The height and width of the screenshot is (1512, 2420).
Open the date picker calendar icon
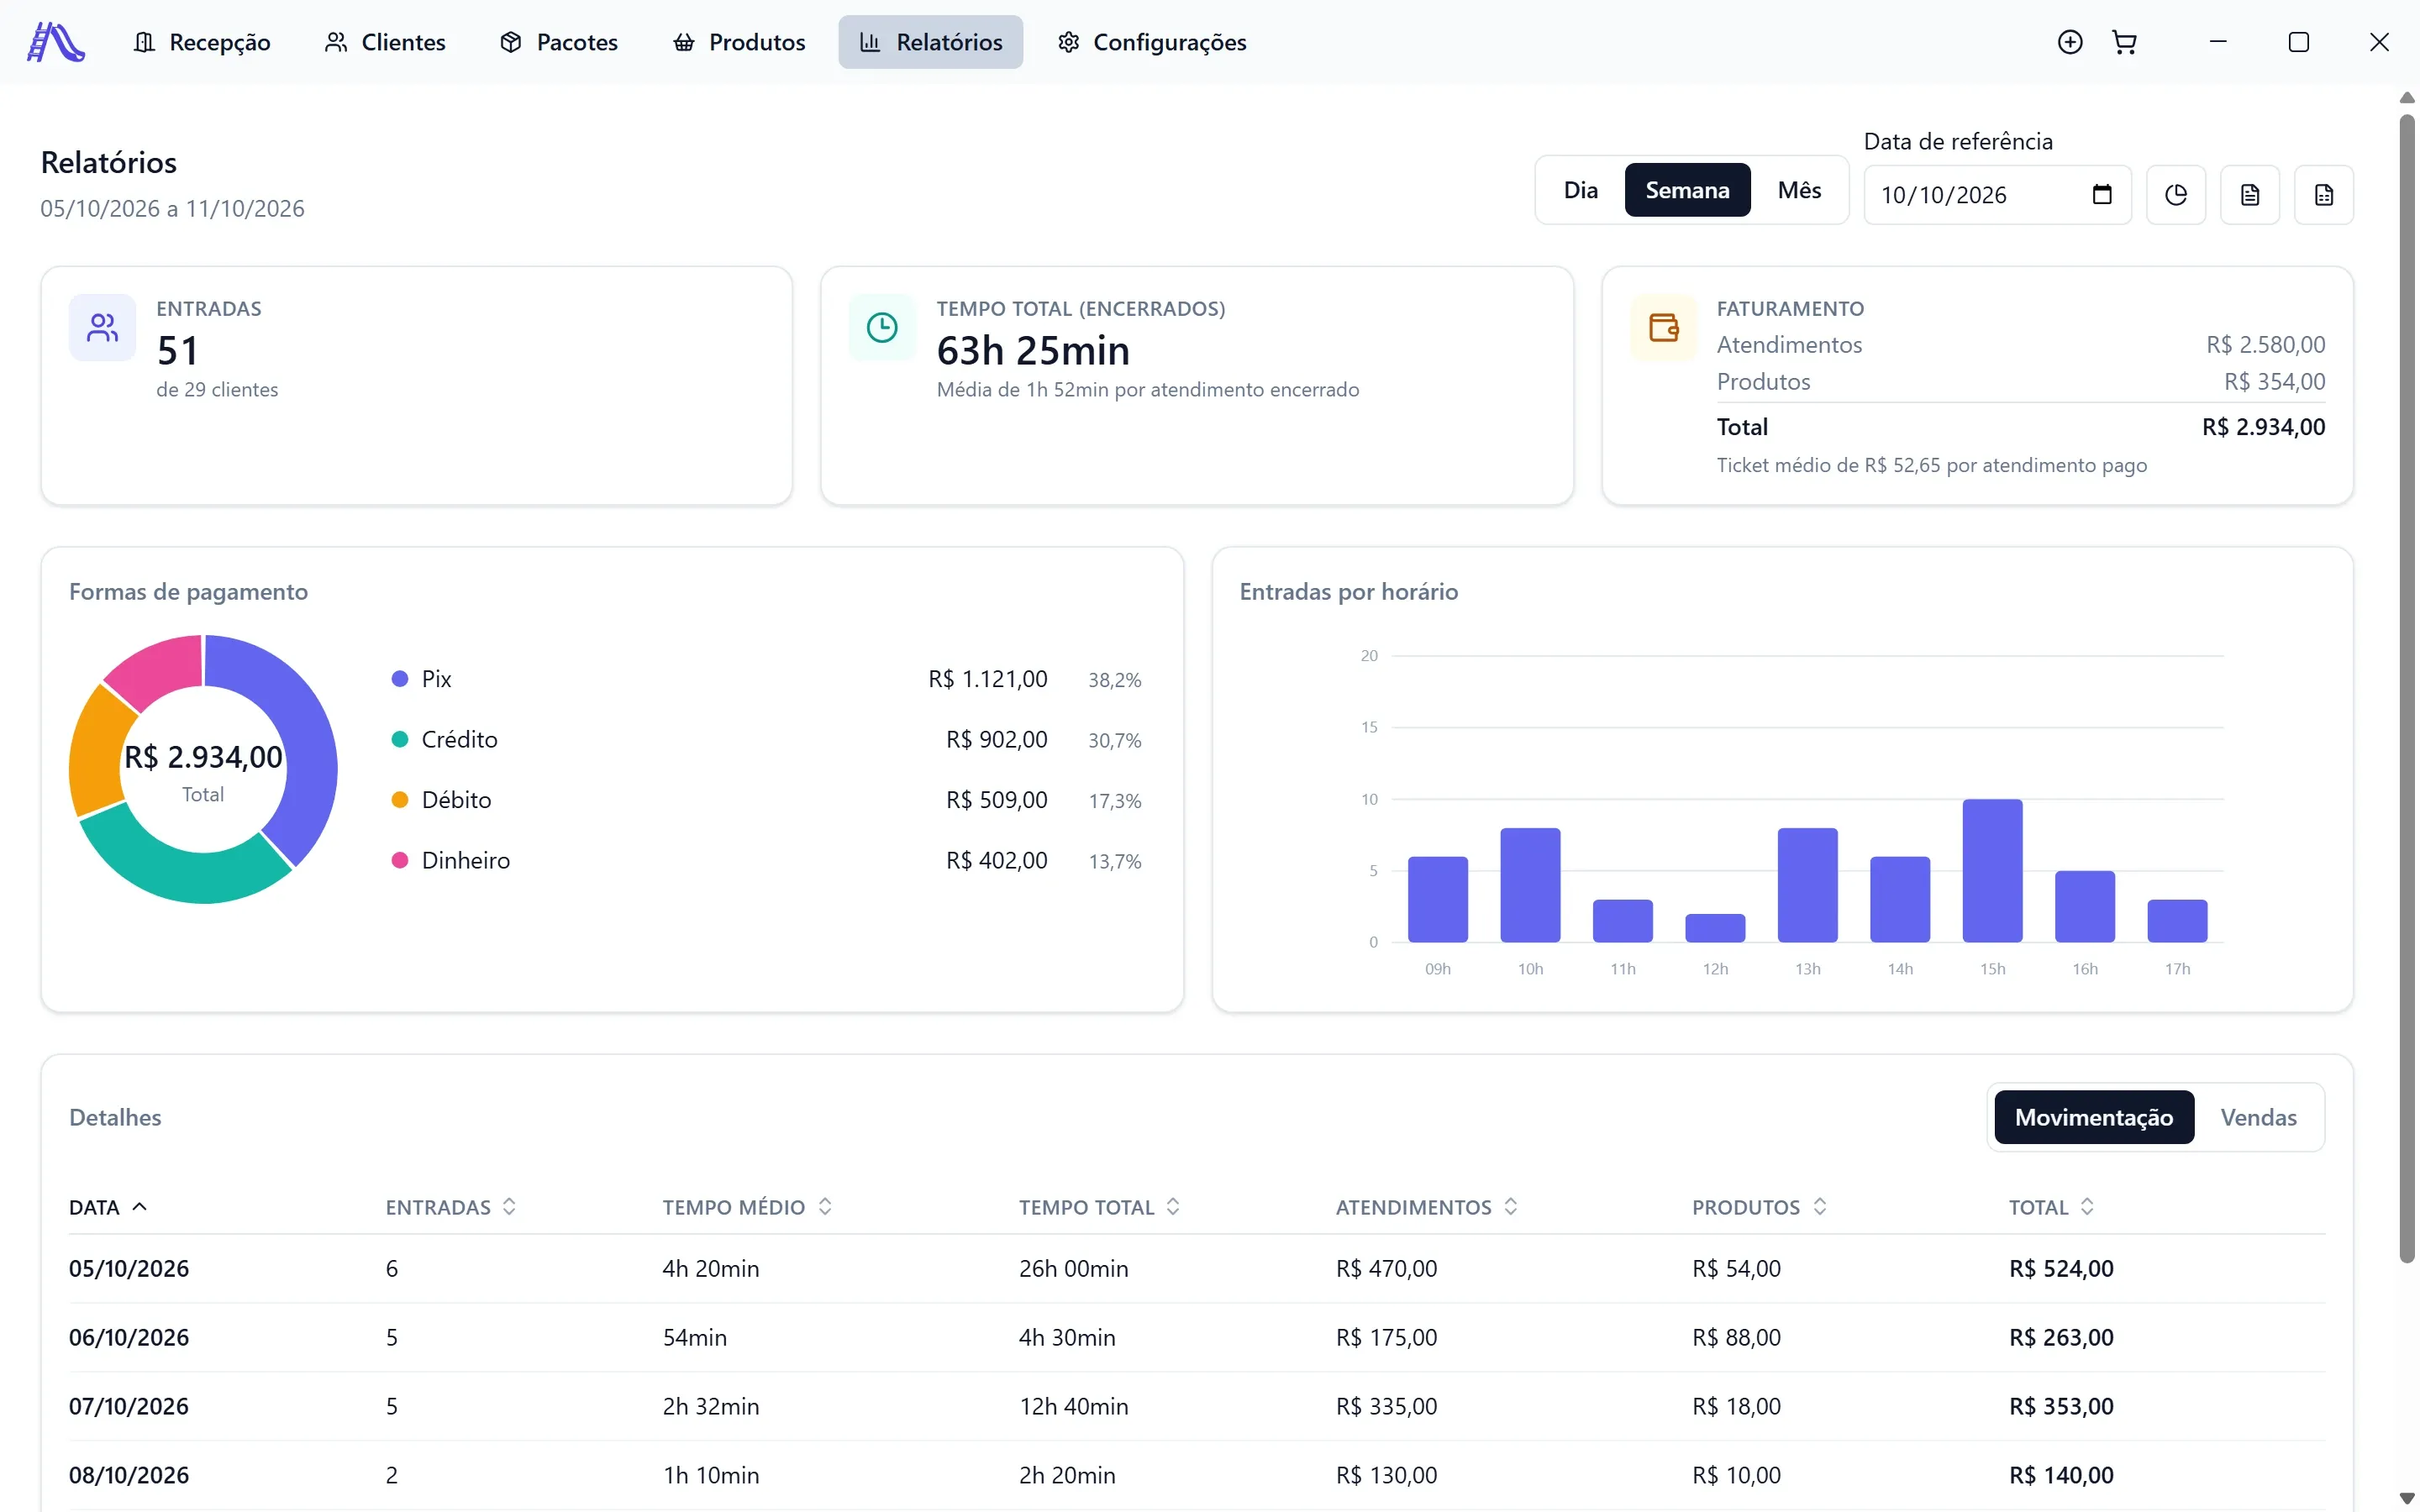point(2102,194)
